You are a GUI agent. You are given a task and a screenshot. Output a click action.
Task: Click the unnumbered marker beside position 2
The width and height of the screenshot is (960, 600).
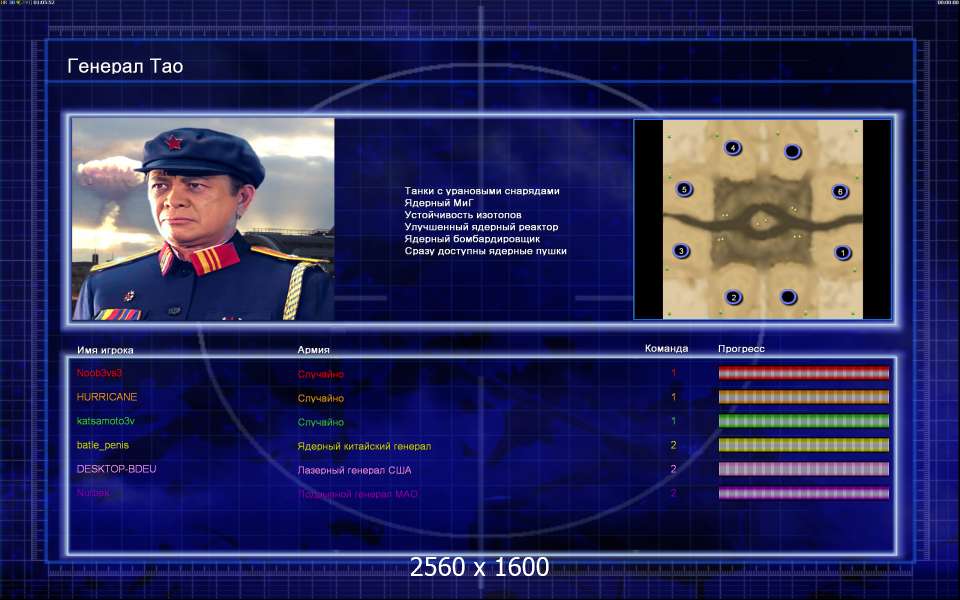789,297
